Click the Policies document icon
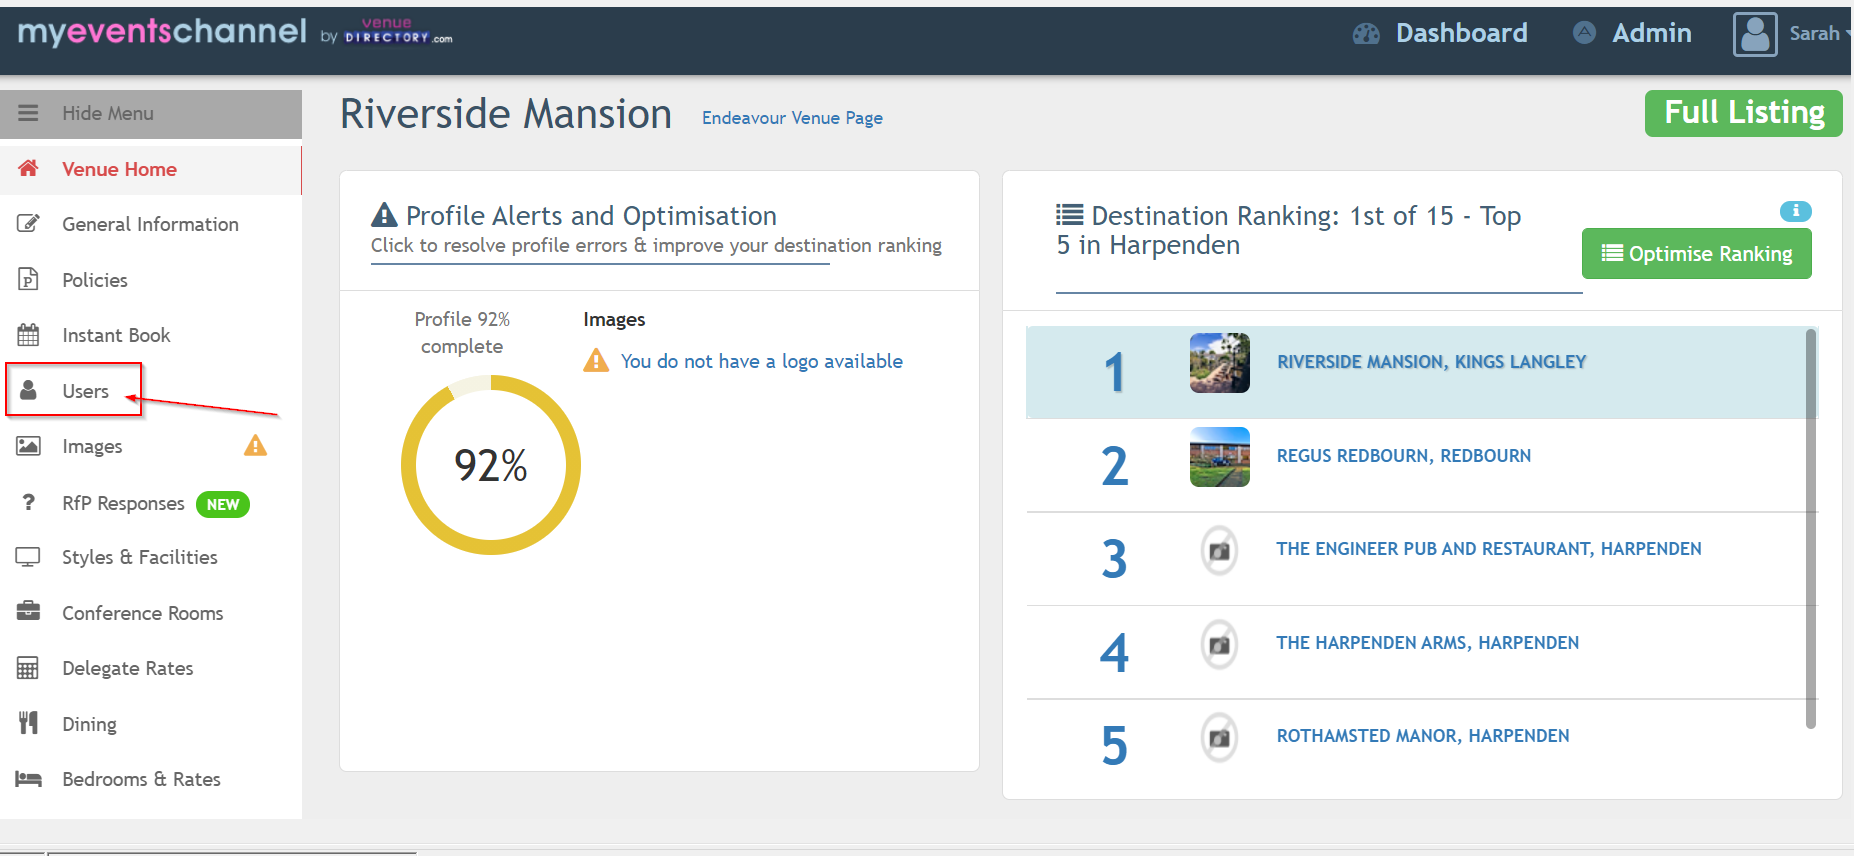This screenshot has width=1854, height=856. (x=28, y=279)
